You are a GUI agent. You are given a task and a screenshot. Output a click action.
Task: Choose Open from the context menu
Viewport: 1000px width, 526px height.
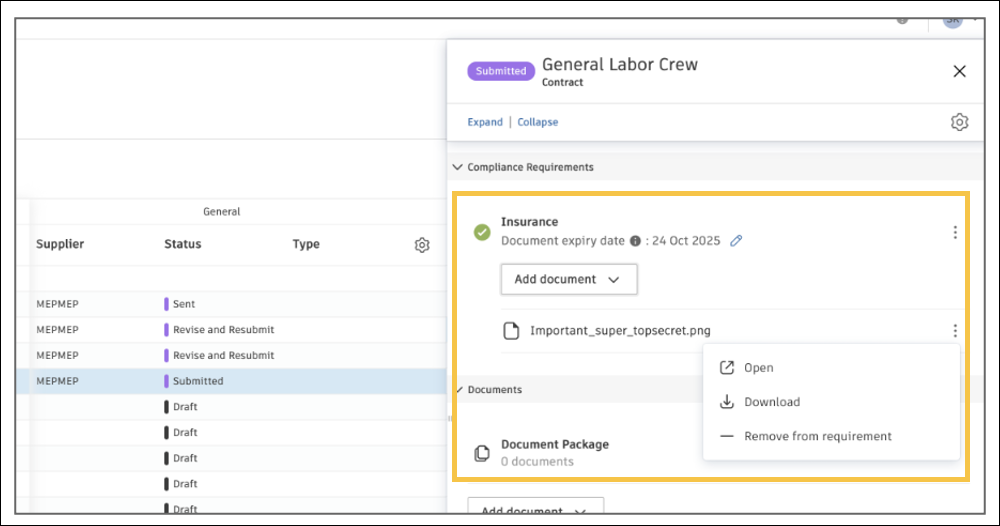(758, 368)
